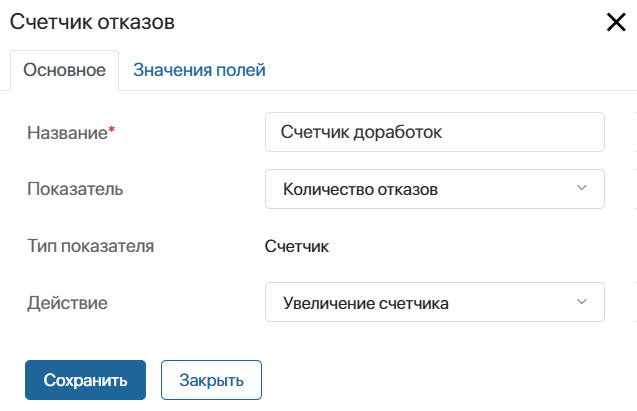
Task: Click the Увеличение счетчика selected value text
Action: pyautogui.click(x=366, y=303)
